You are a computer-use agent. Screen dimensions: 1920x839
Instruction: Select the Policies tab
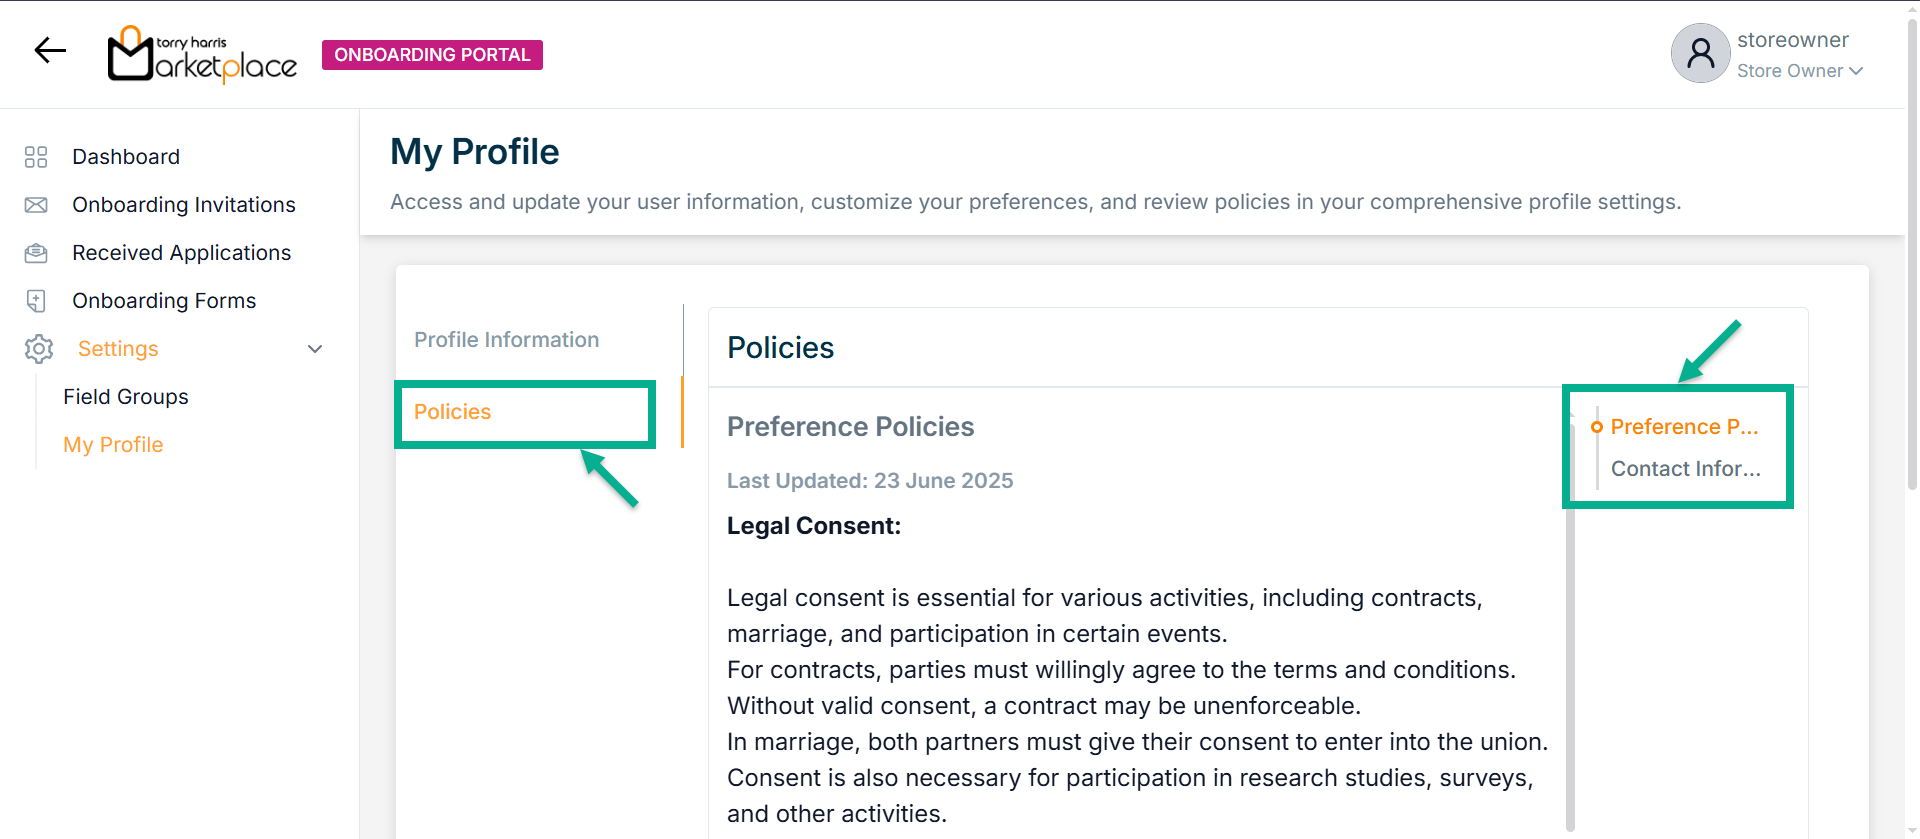click(x=453, y=412)
